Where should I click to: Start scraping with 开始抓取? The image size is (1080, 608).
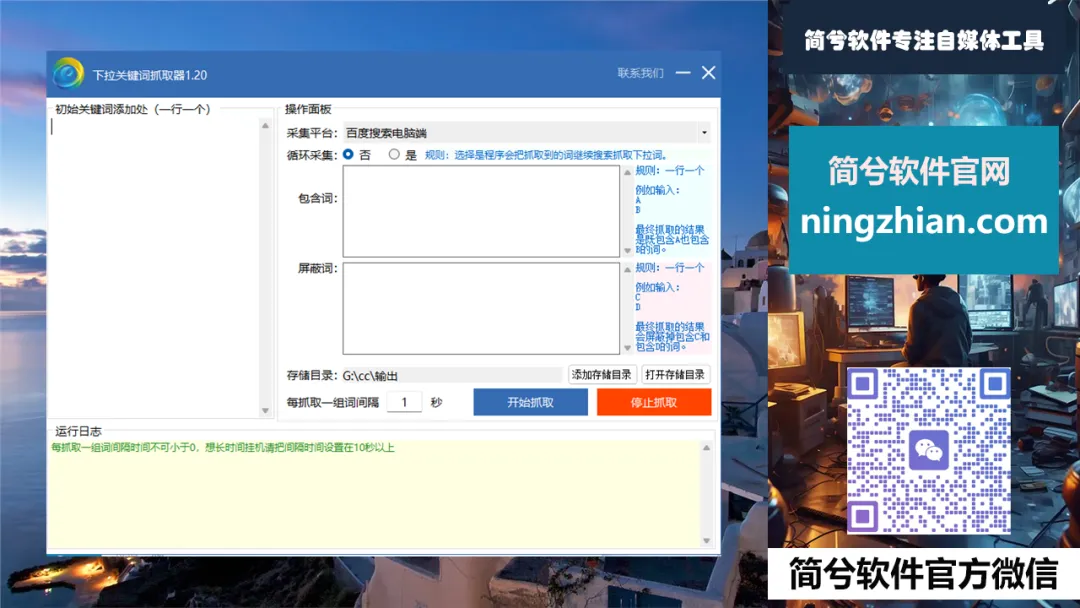[530, 402]
